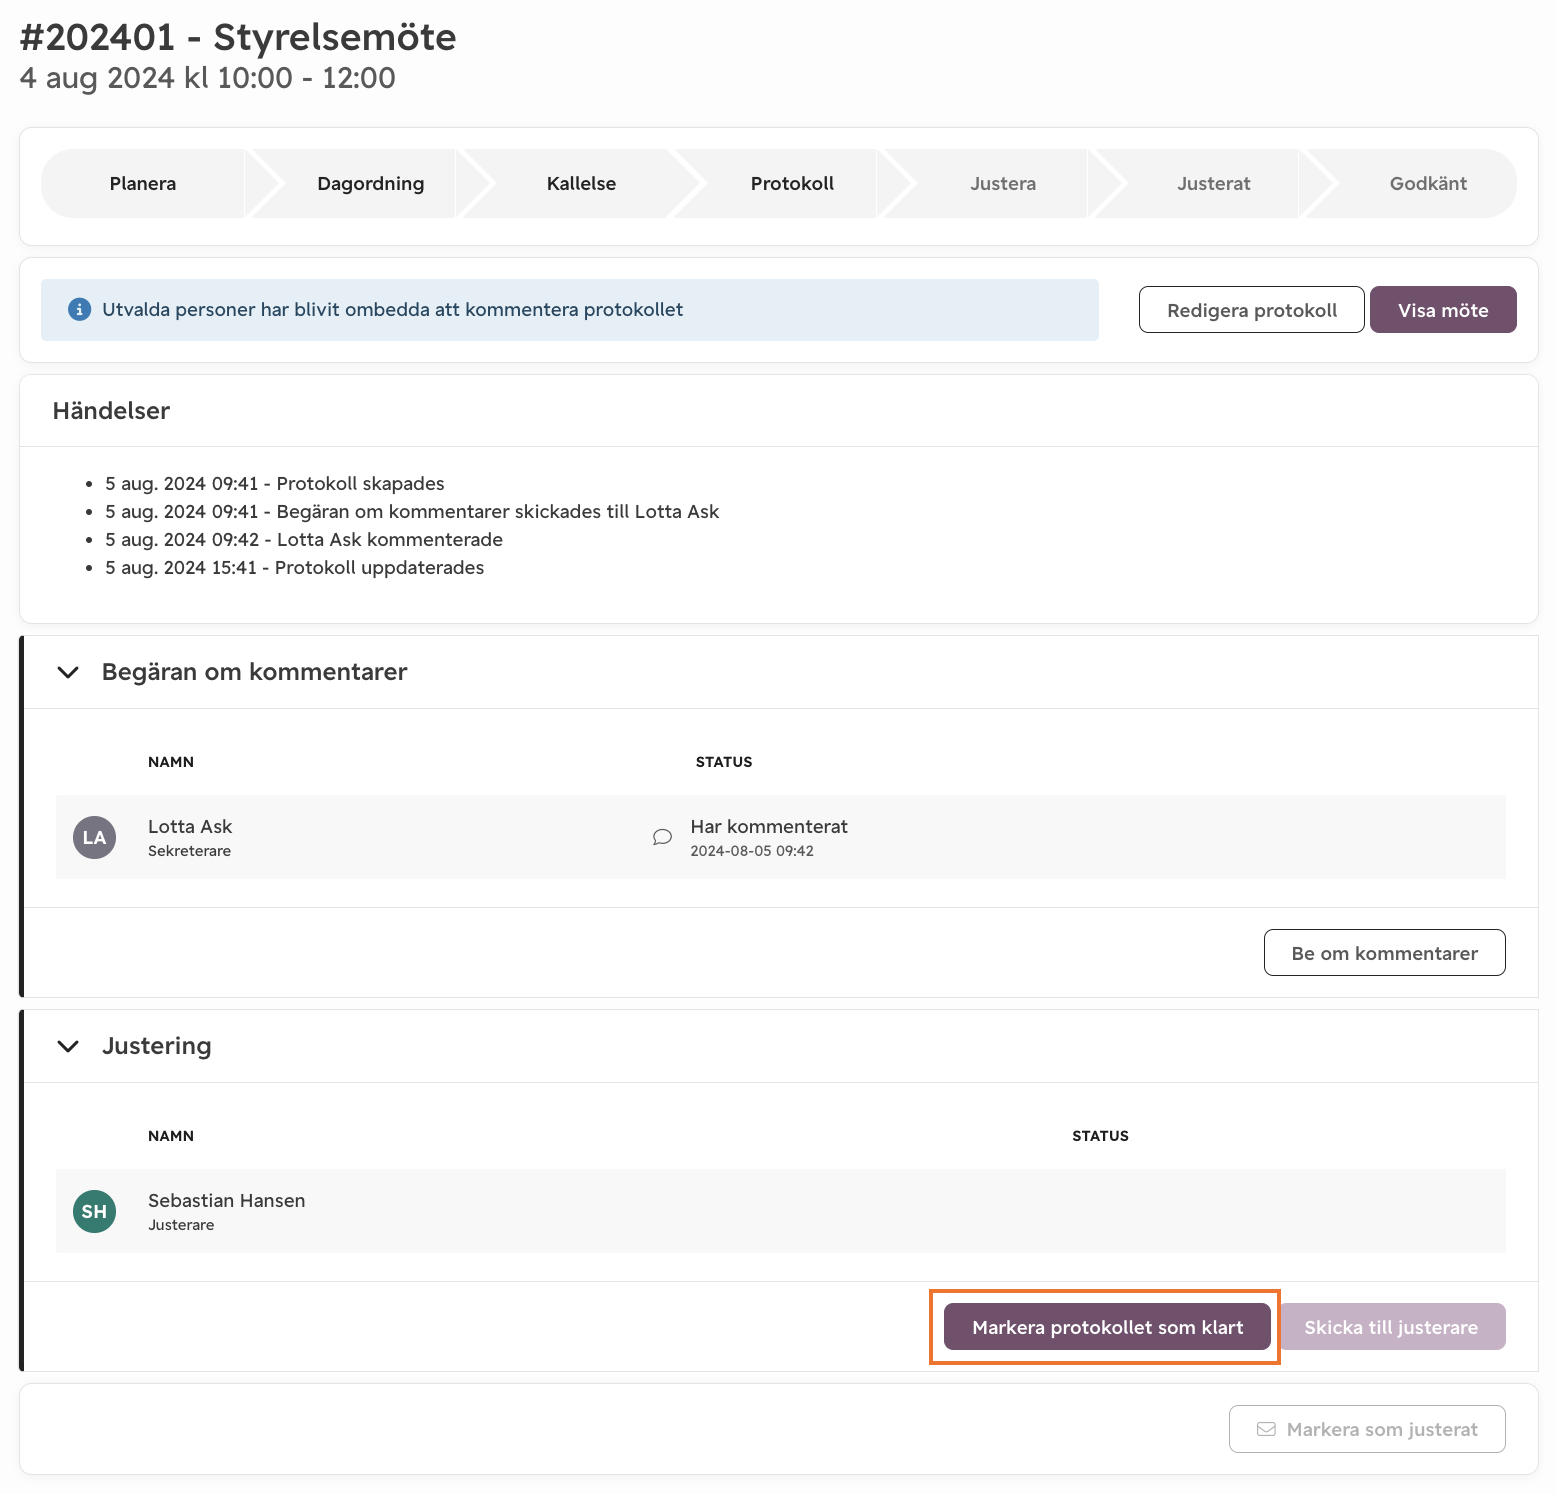
Task: Click the '#202401 - Styrelsemöte' title
Action: tap(238, 37)
